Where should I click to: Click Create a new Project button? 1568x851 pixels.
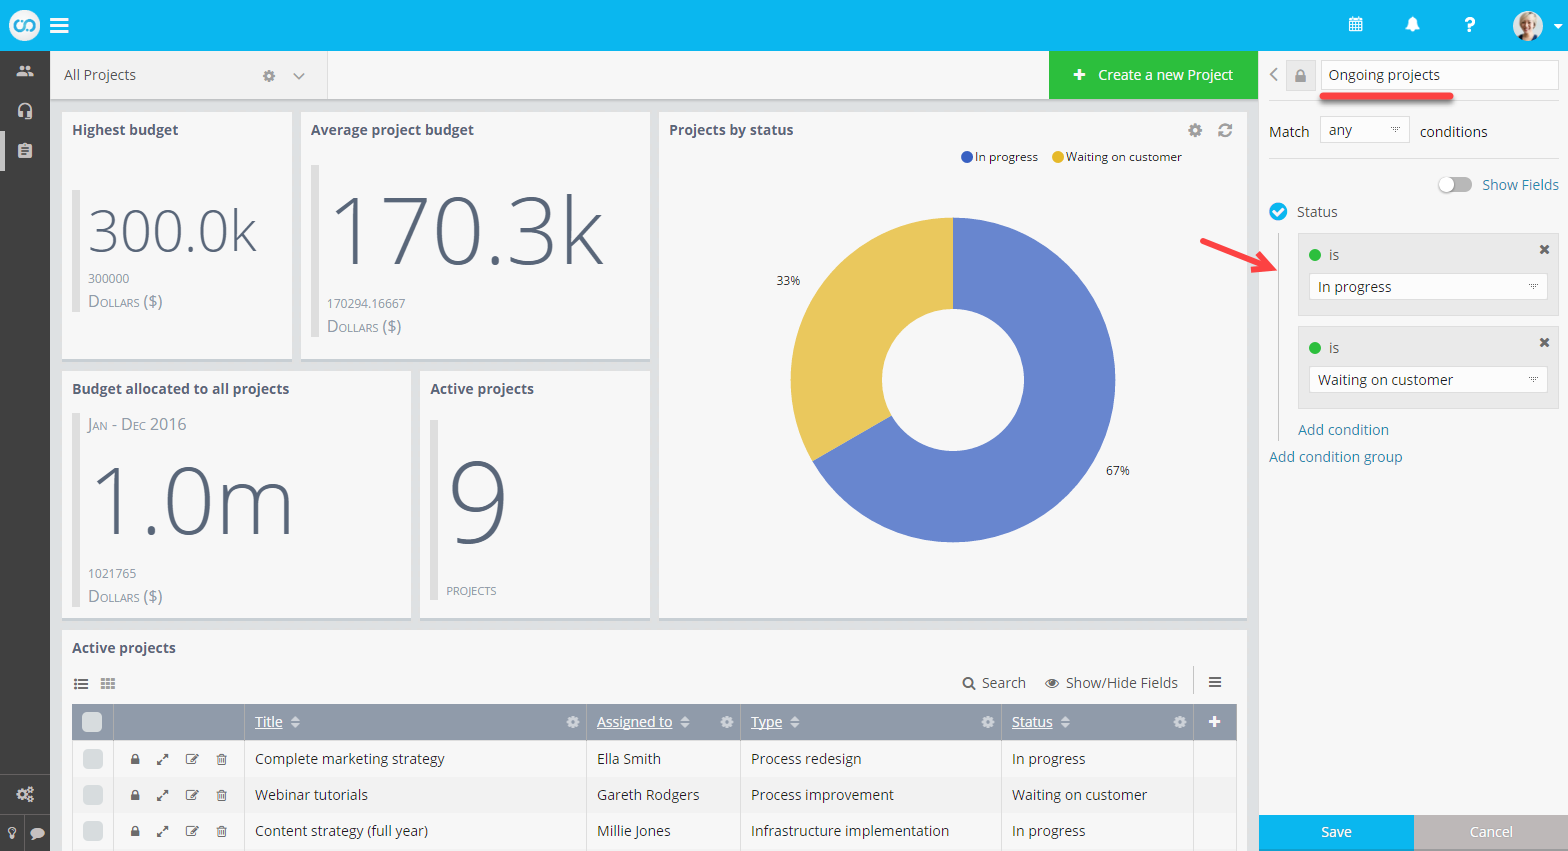[1152, 75]
